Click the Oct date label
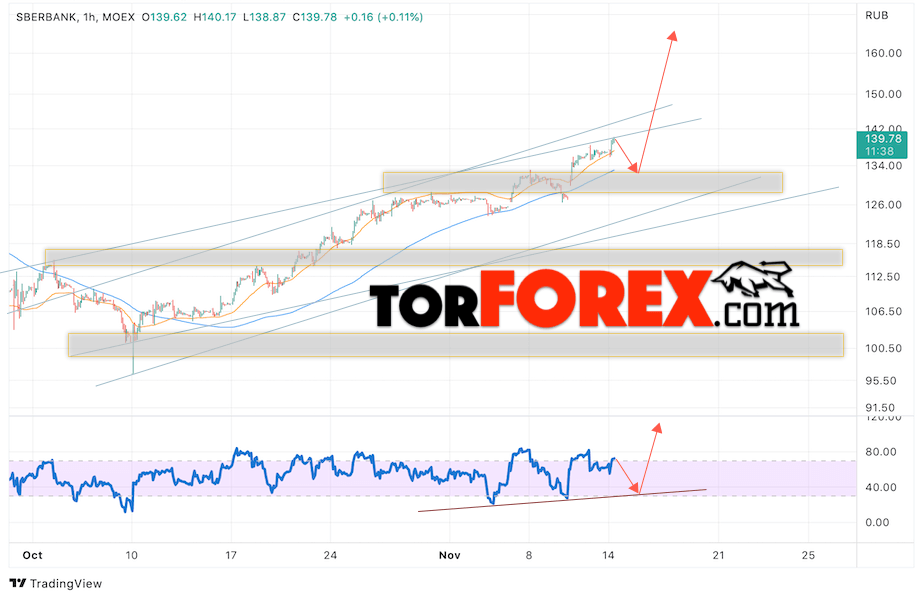This screenshot has width=923, height=599. pos(32,555)
